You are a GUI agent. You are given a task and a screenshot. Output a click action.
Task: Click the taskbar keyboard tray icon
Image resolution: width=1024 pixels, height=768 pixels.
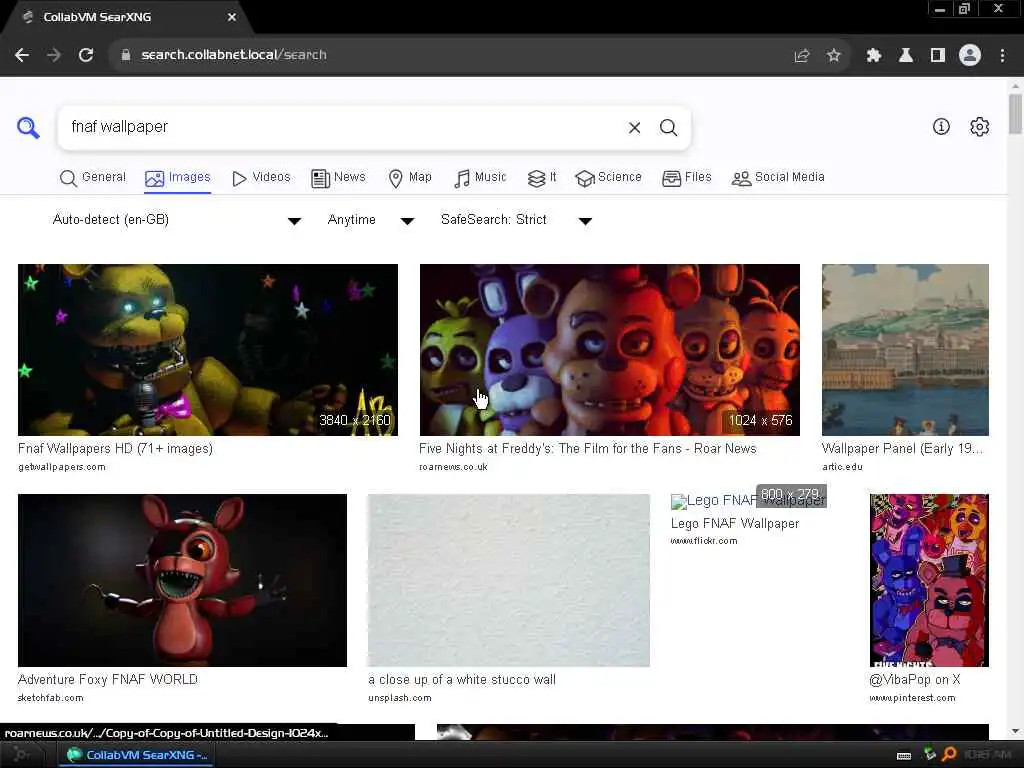click(x=904, y=756)
